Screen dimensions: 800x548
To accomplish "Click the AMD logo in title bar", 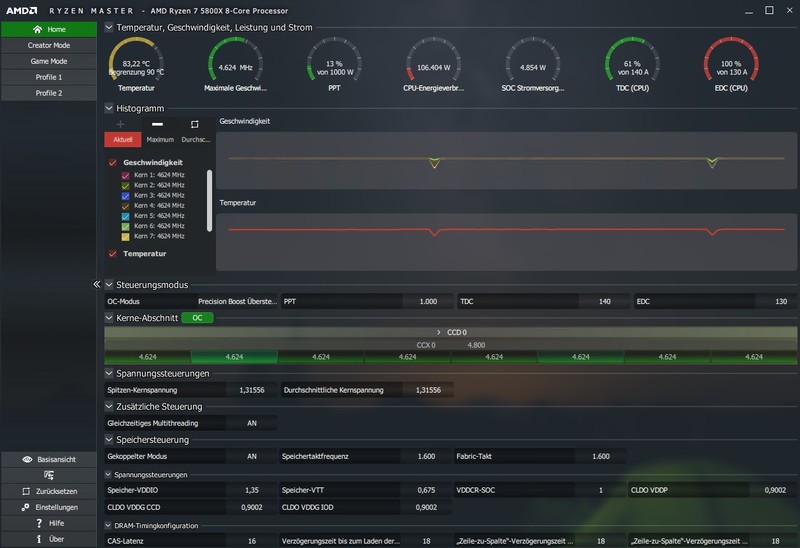I will [21, 10].
